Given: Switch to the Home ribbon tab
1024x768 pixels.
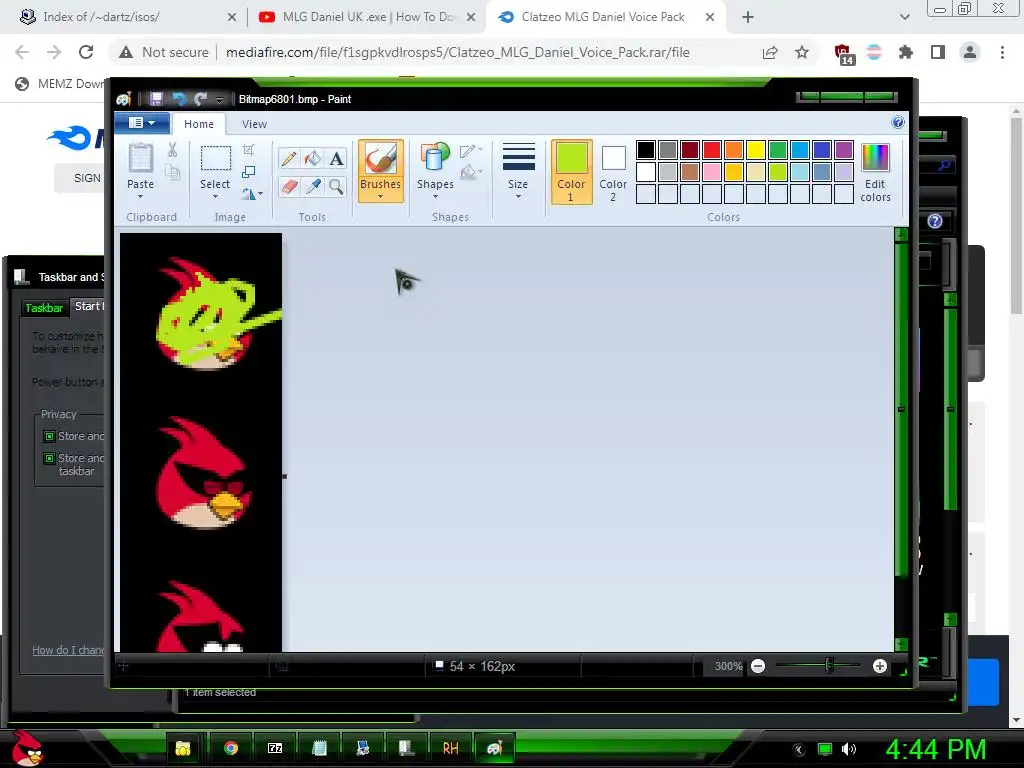Looking at the screenshot, I should pos(199,123).
